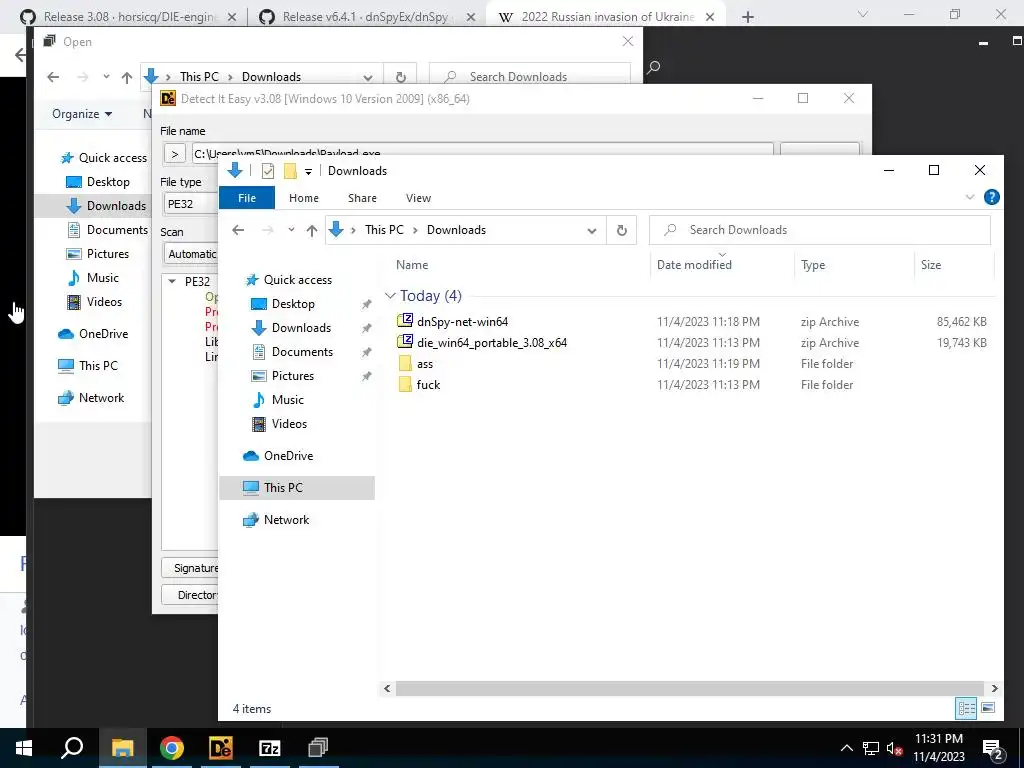Sort by Size column header
The width and height of the screenshot is (1024, 768).
pyautogui.click(x=931, y=264)
